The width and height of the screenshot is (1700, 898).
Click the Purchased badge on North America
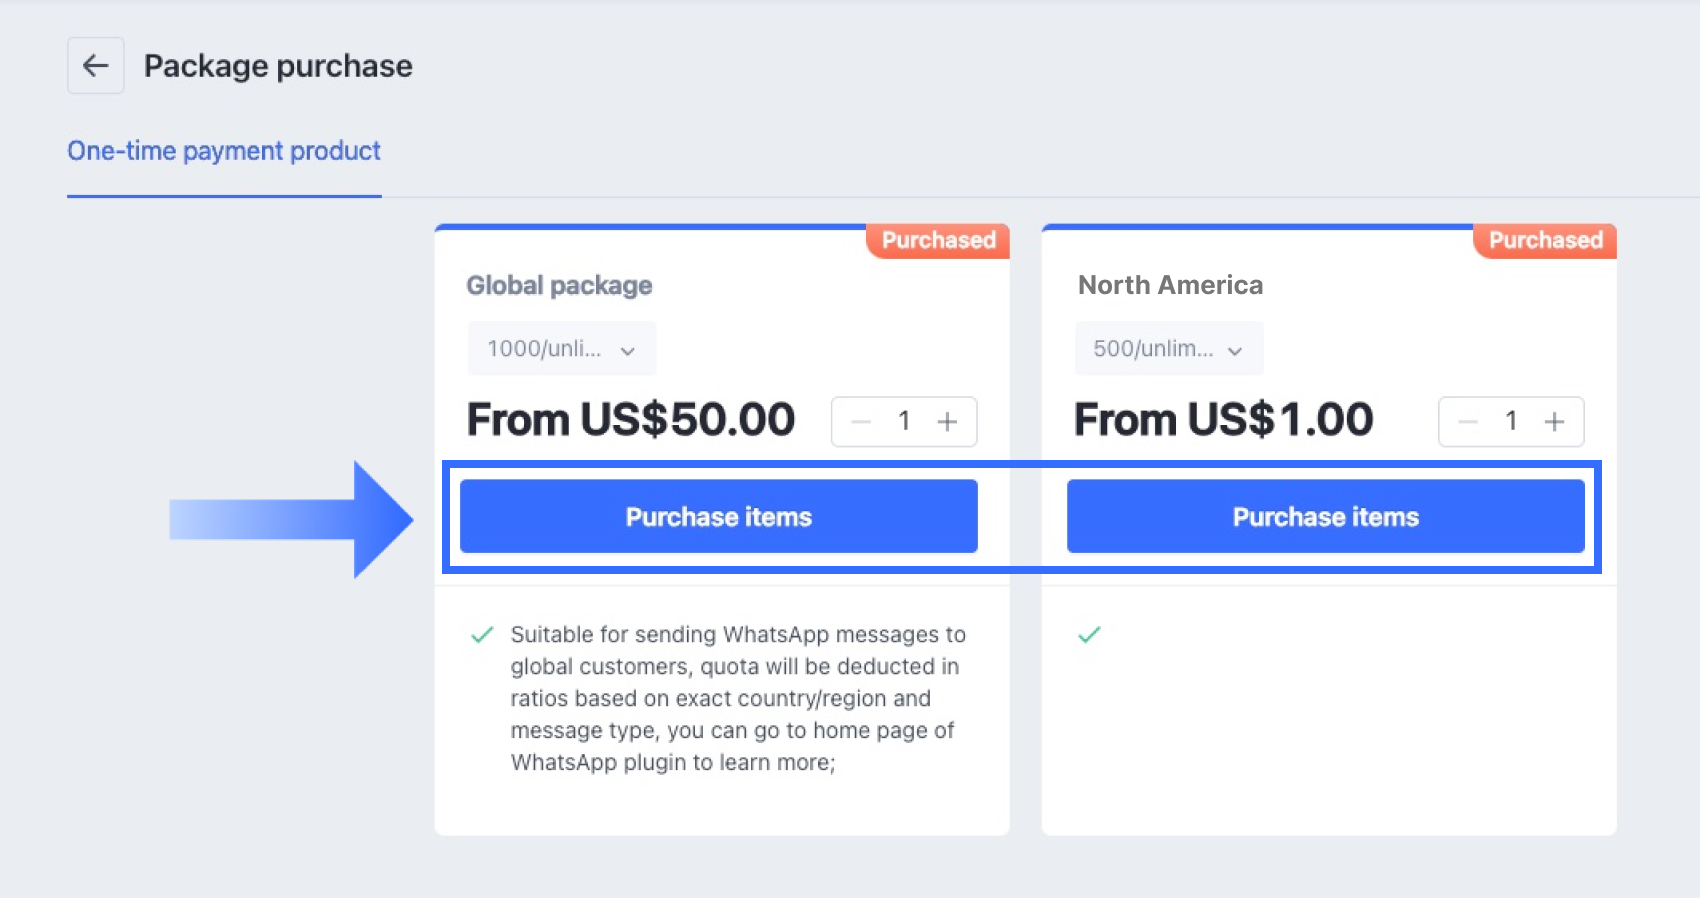pos(1545,241)
